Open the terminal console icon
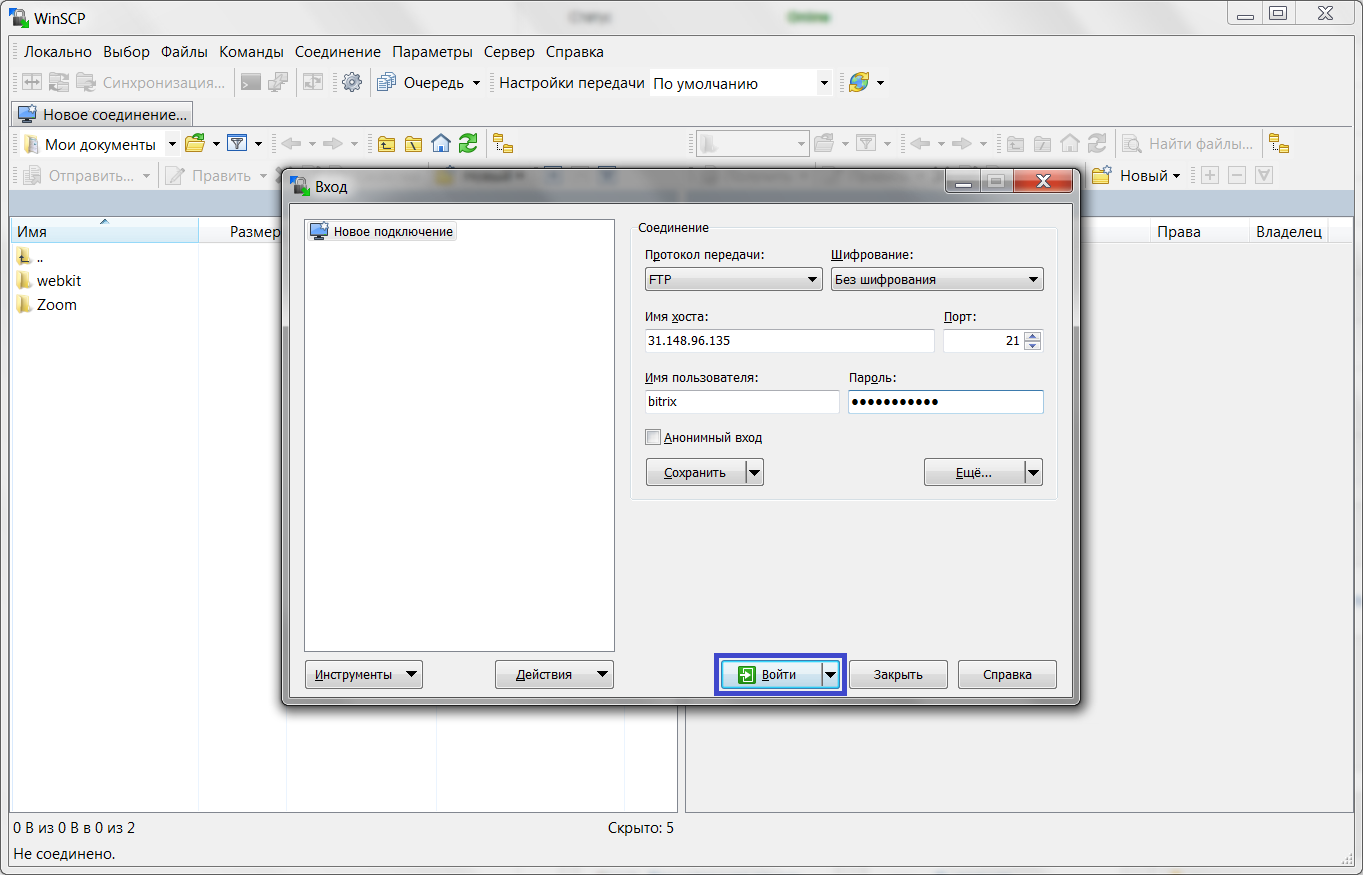 (x=251, y=83)
